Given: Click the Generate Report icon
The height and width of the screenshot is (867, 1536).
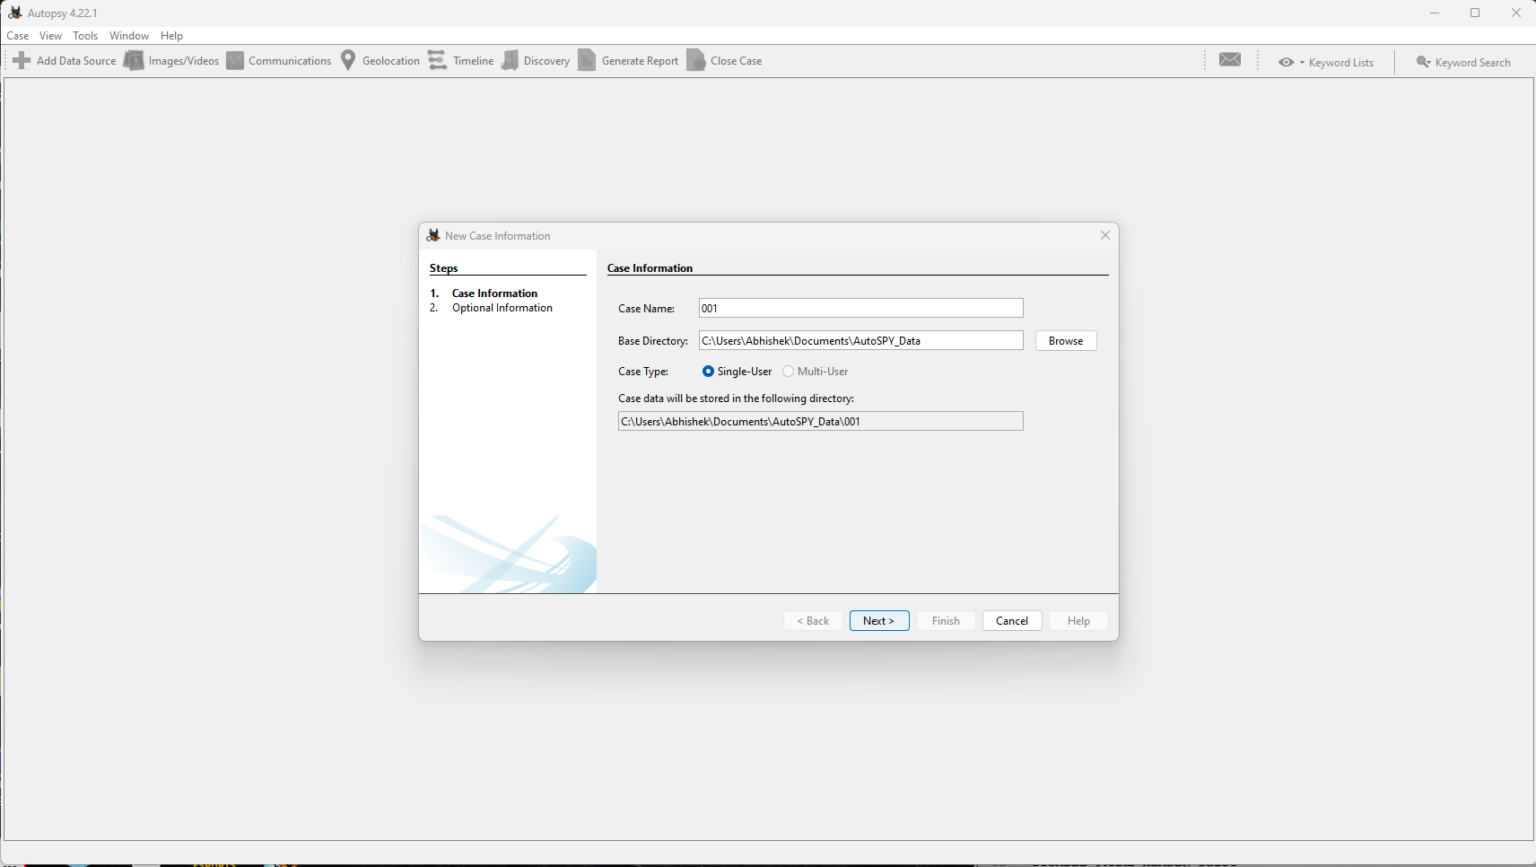Looking at the screenshot, I should pyautogui.click(x=587, y=61).
